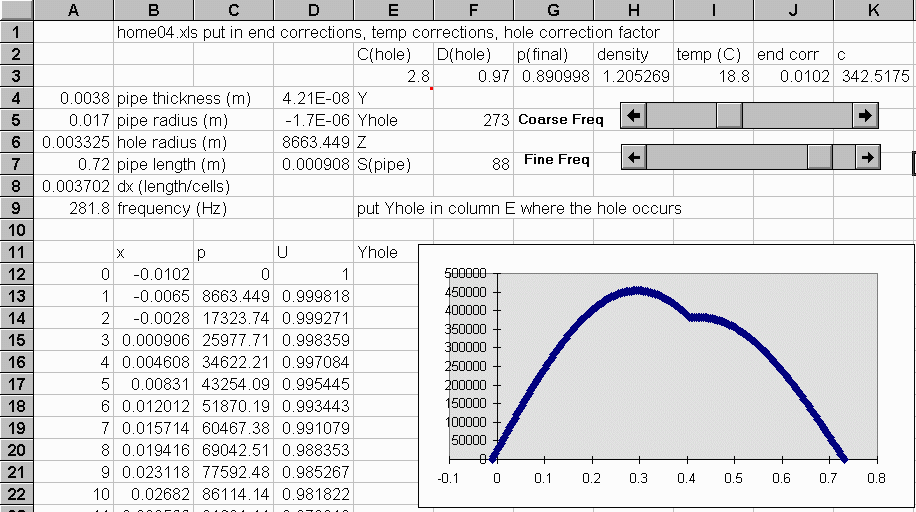This screenshot has height=512, width=916.
Task: Click the Fine Freq slider thumb
Action: (820, 157)
